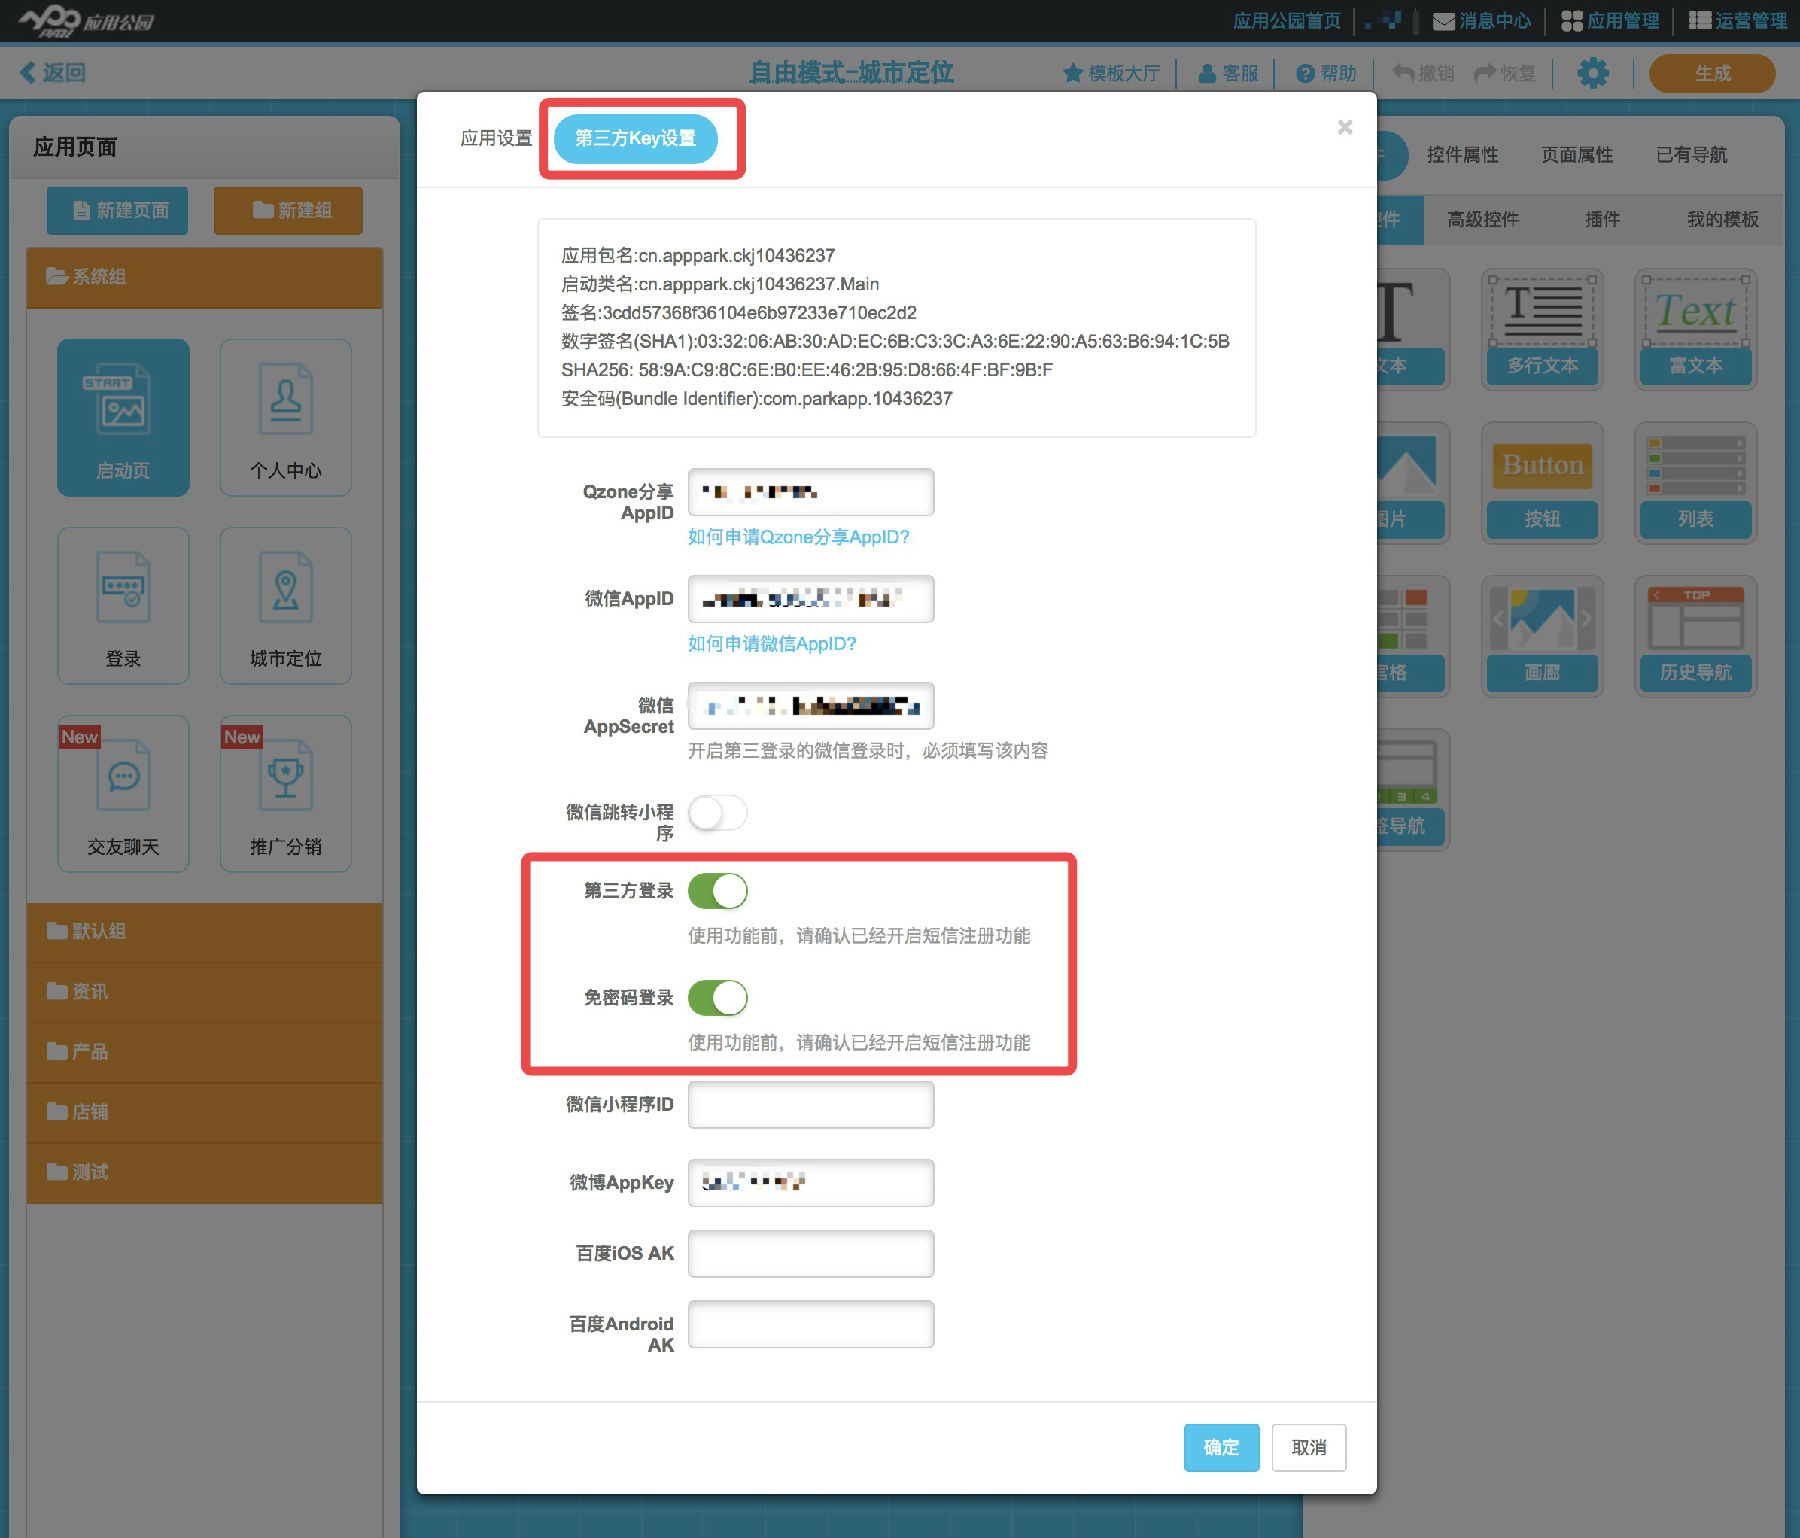1800x1538 pixels.
Task: Switch to the 应用设置 tab
Action: coord(495,138)
